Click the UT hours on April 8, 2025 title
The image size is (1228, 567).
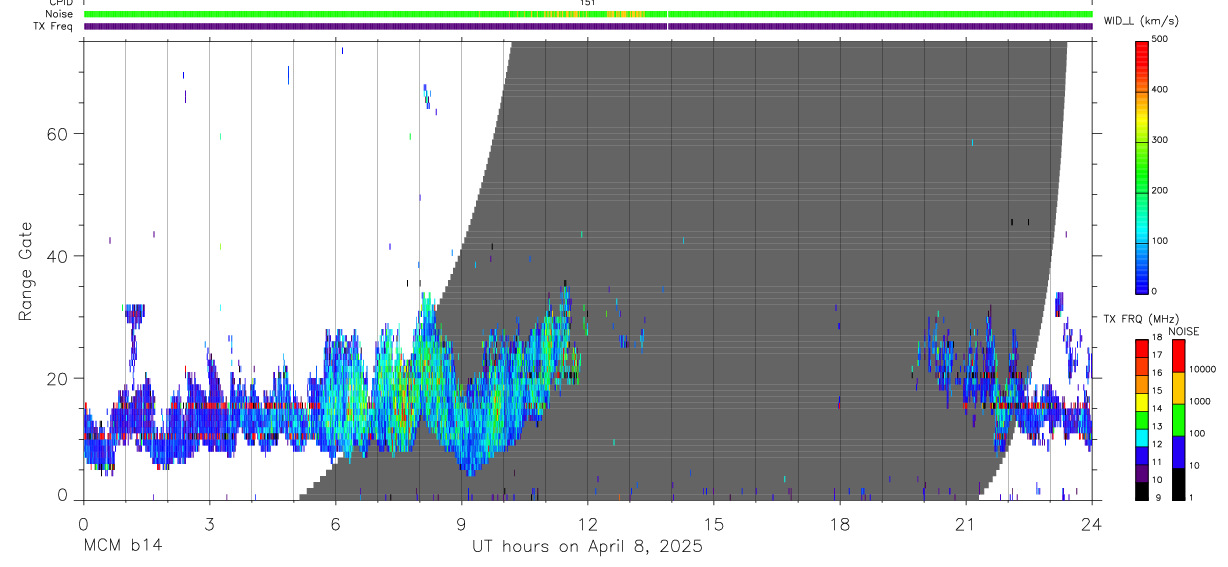587,546
